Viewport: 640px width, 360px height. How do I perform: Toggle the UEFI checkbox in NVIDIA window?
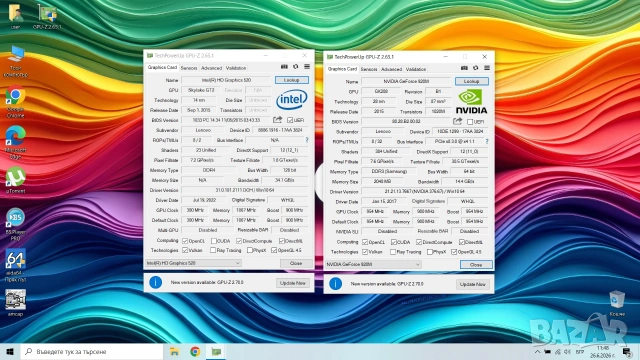pos(470,122)
